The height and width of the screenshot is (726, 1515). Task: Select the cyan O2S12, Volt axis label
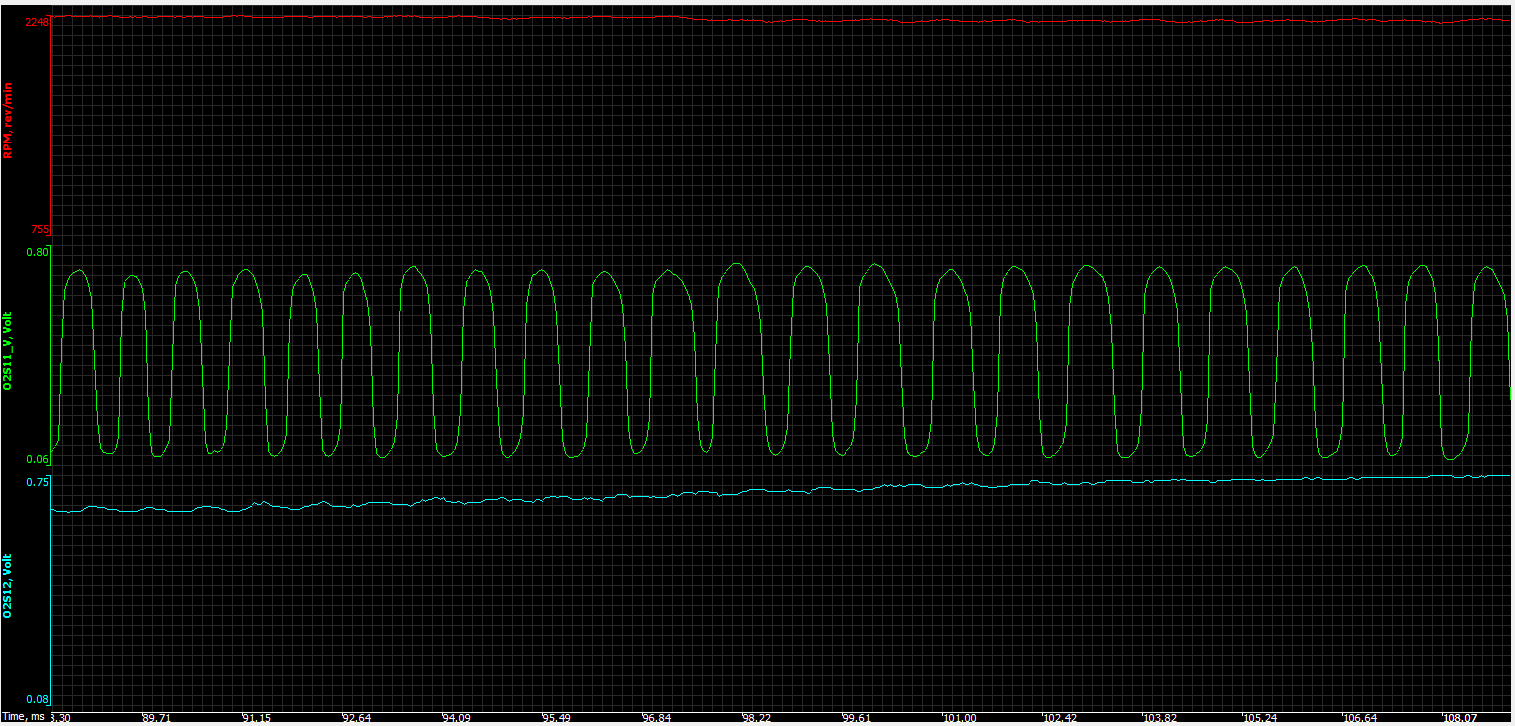pyautogui.click(x=8, y=587)
